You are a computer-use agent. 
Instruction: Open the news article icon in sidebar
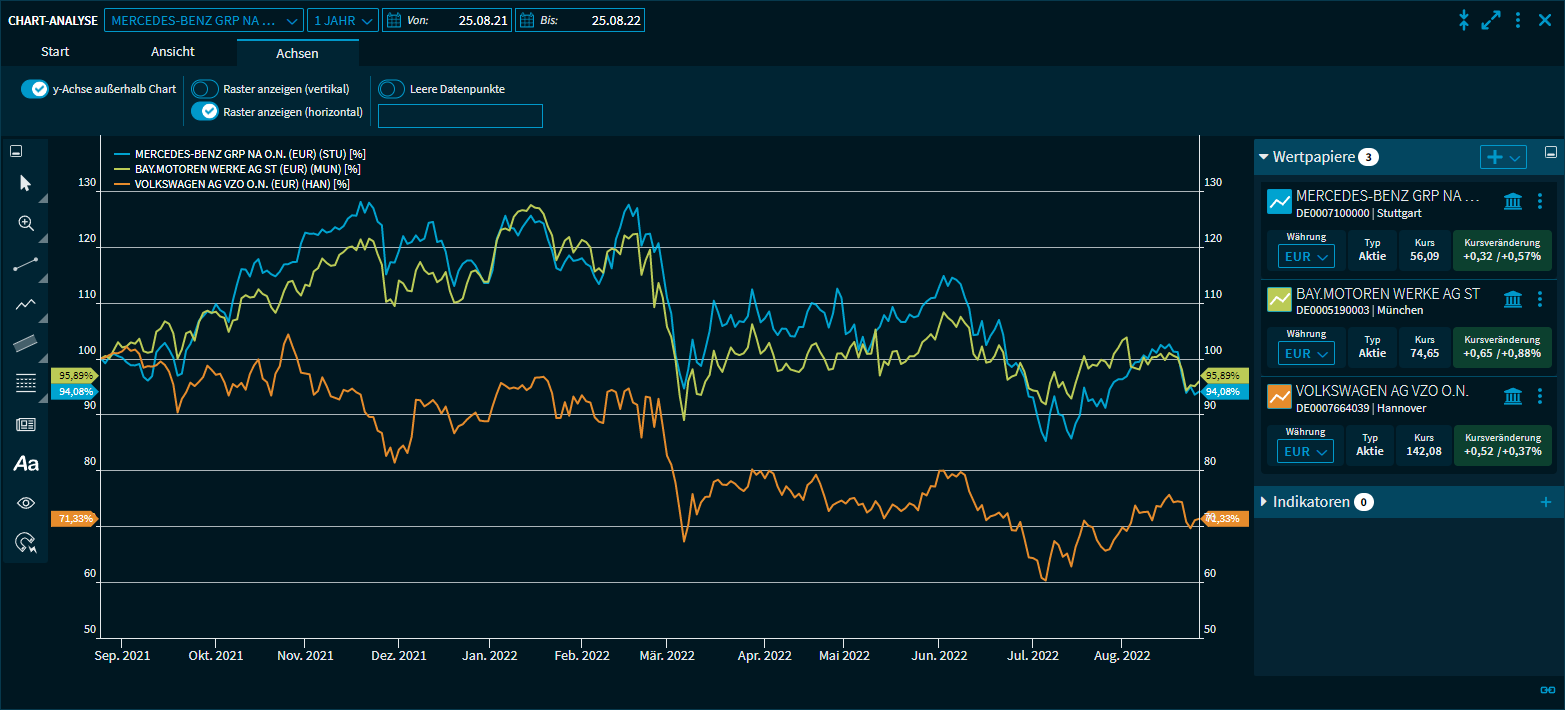coord(25,424)
